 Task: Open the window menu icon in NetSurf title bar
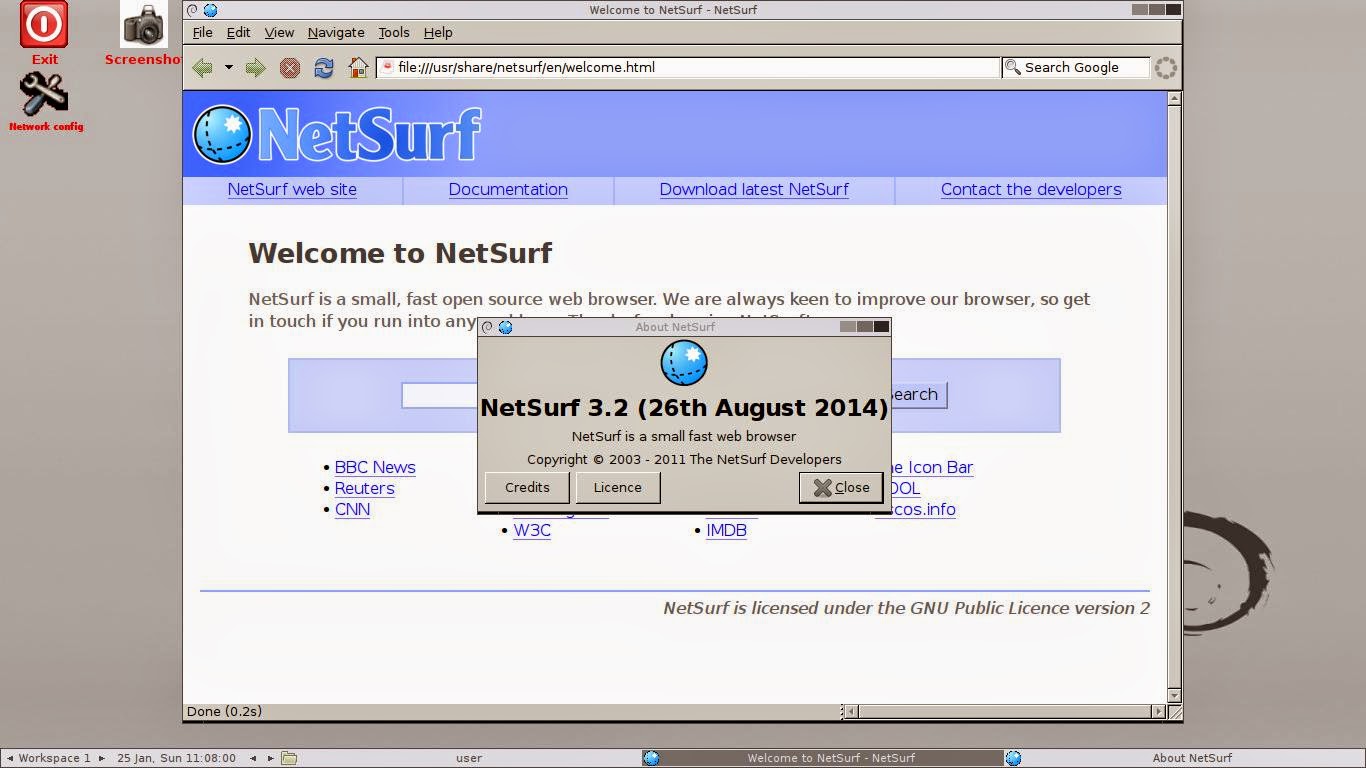click(x=193, y=10)
